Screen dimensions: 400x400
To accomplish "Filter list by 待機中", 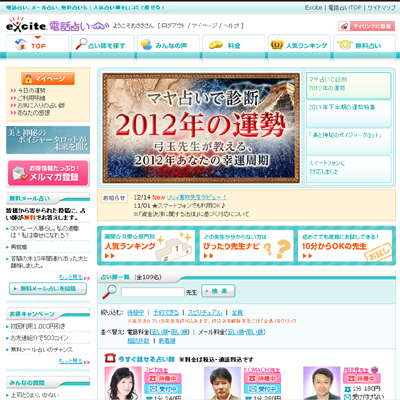I will (136, 312).
